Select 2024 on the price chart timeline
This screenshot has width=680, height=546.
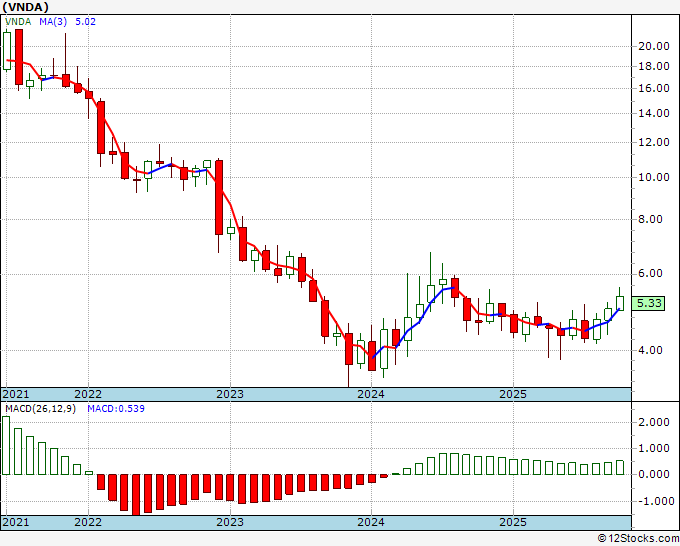pos(371,394)
